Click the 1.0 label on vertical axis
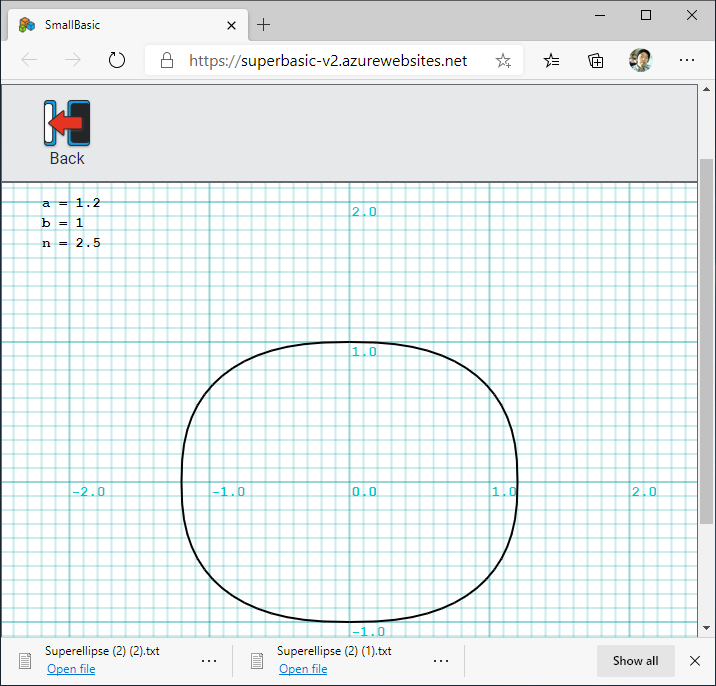This screenshot has height=686, width=716. [x=364, y=352]
